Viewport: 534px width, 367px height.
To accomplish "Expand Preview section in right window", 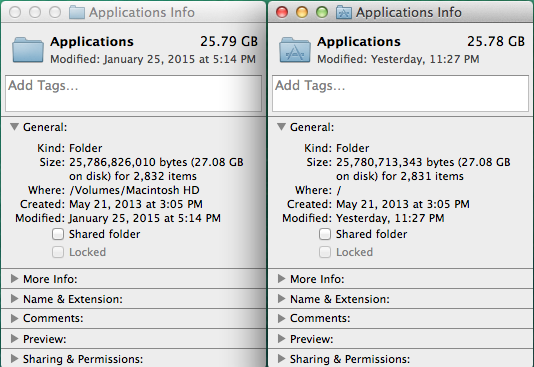I will pos(281,339).
